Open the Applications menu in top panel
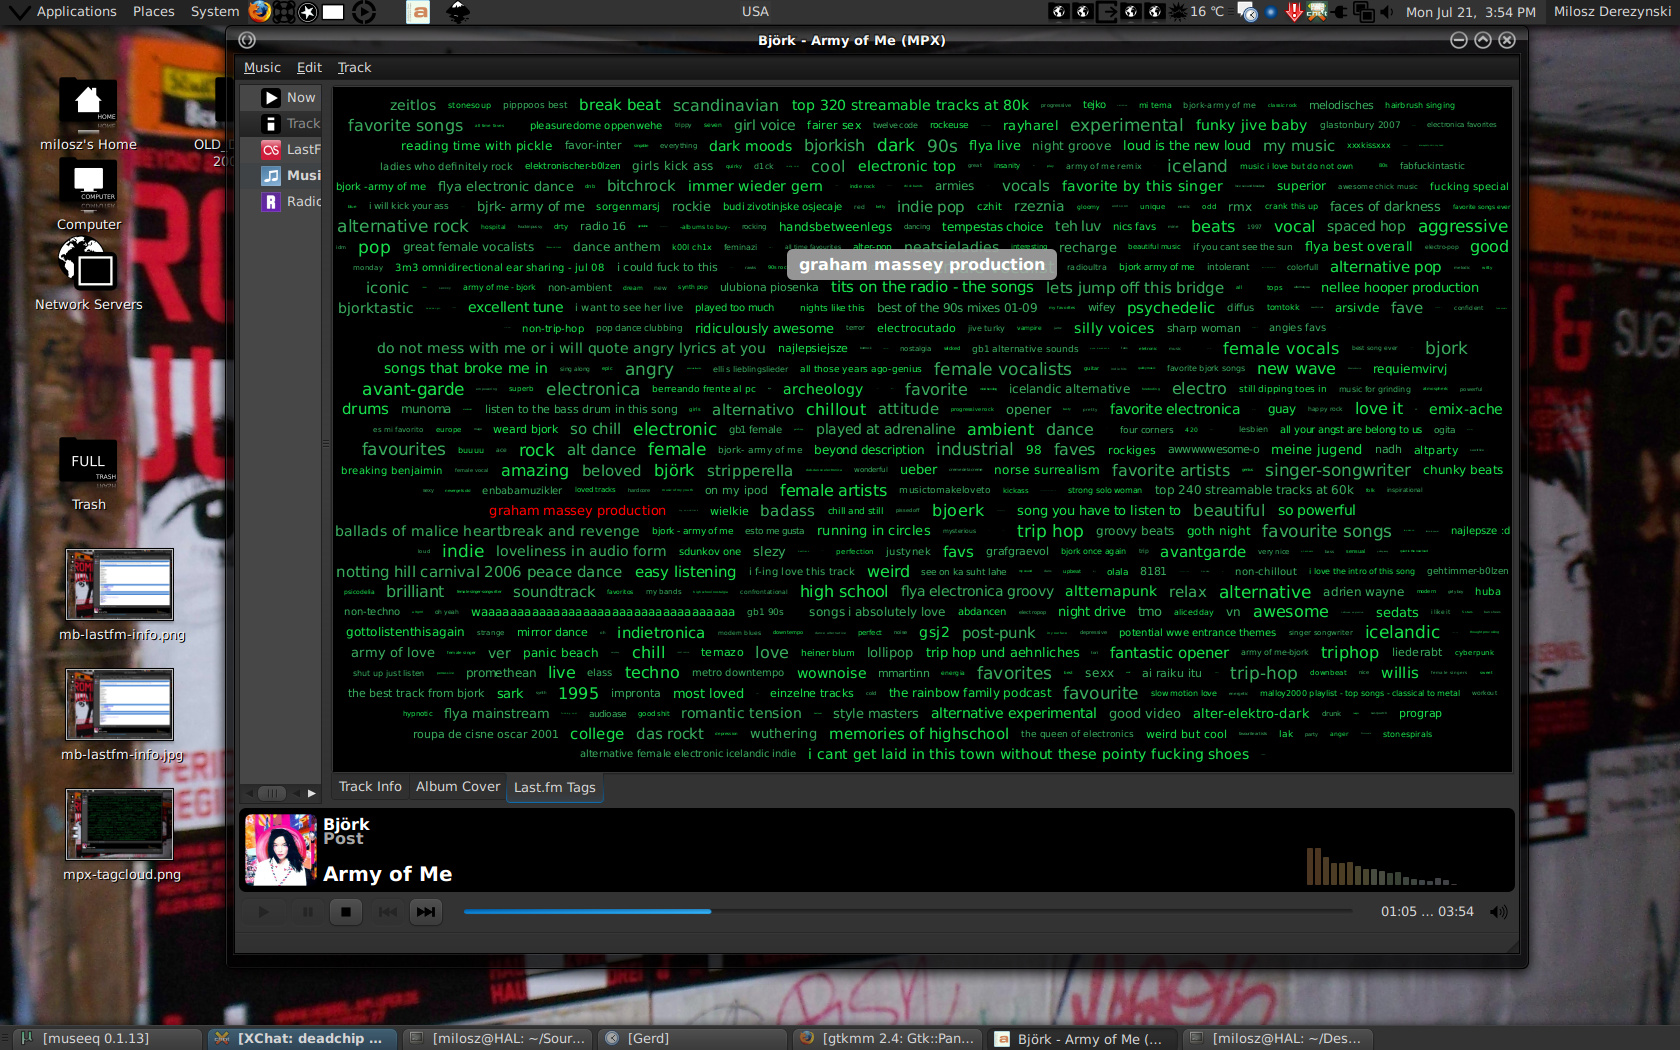The image size is (1680, 1050). [x=76, y=11]
